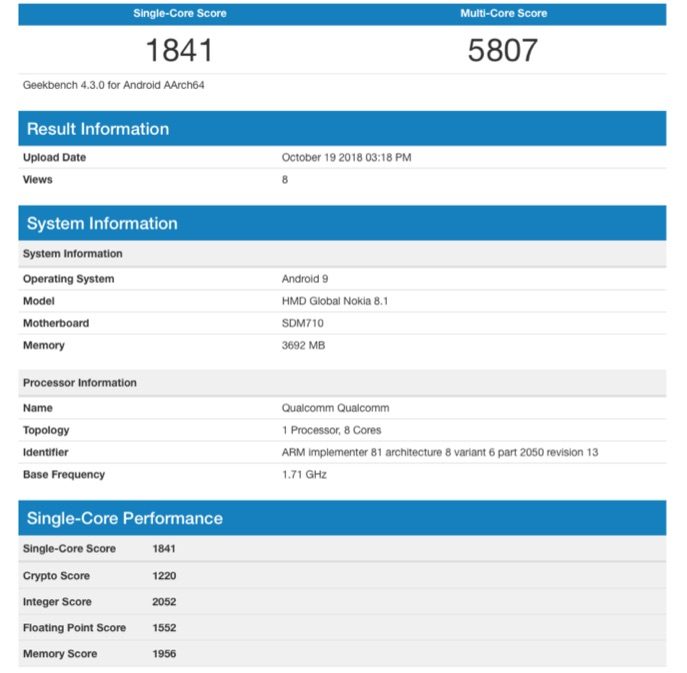Select the 1.71 GHz base frequency value
Image resolution: width=687 pixels, height=673 pixels.
pos(304,474)
